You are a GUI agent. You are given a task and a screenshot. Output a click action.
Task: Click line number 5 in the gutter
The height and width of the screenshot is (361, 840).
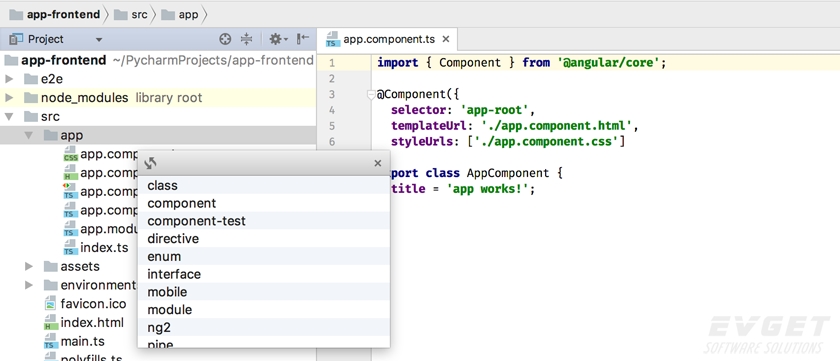[332, 126]
